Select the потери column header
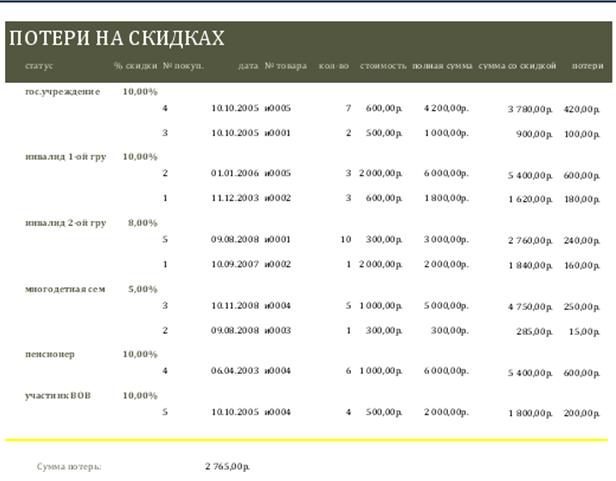The height and width of the screenshot is (481, 616). point(587,66)
